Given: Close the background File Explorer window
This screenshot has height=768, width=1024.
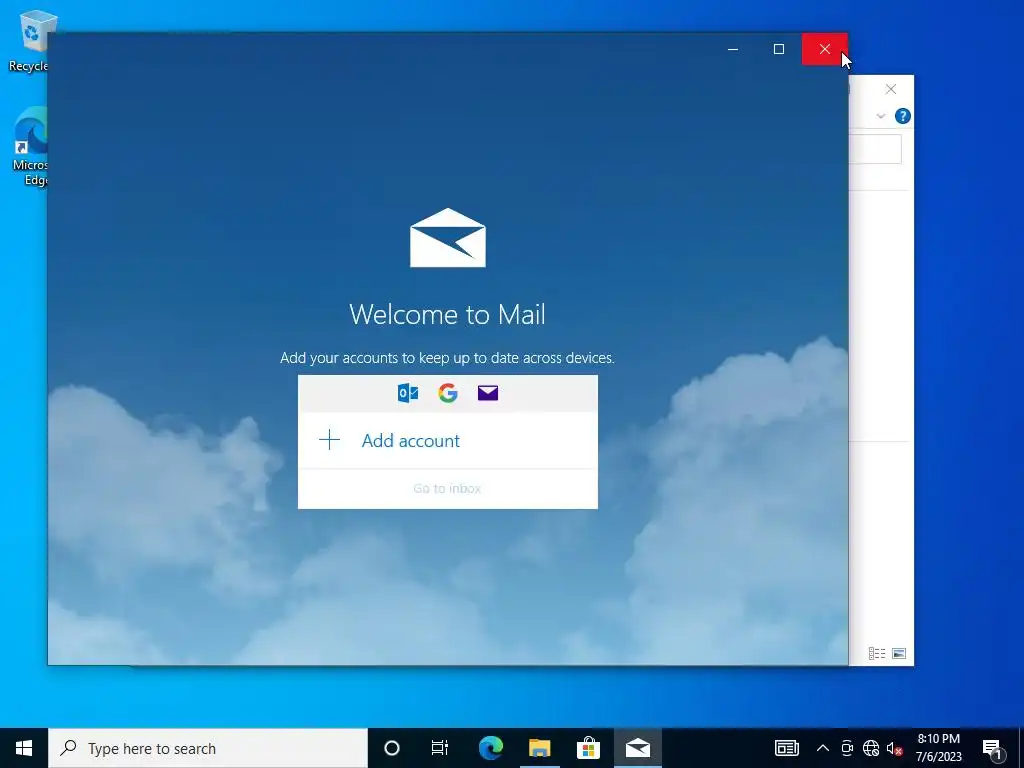Looking at the screenshot, I should pos(891,89).
